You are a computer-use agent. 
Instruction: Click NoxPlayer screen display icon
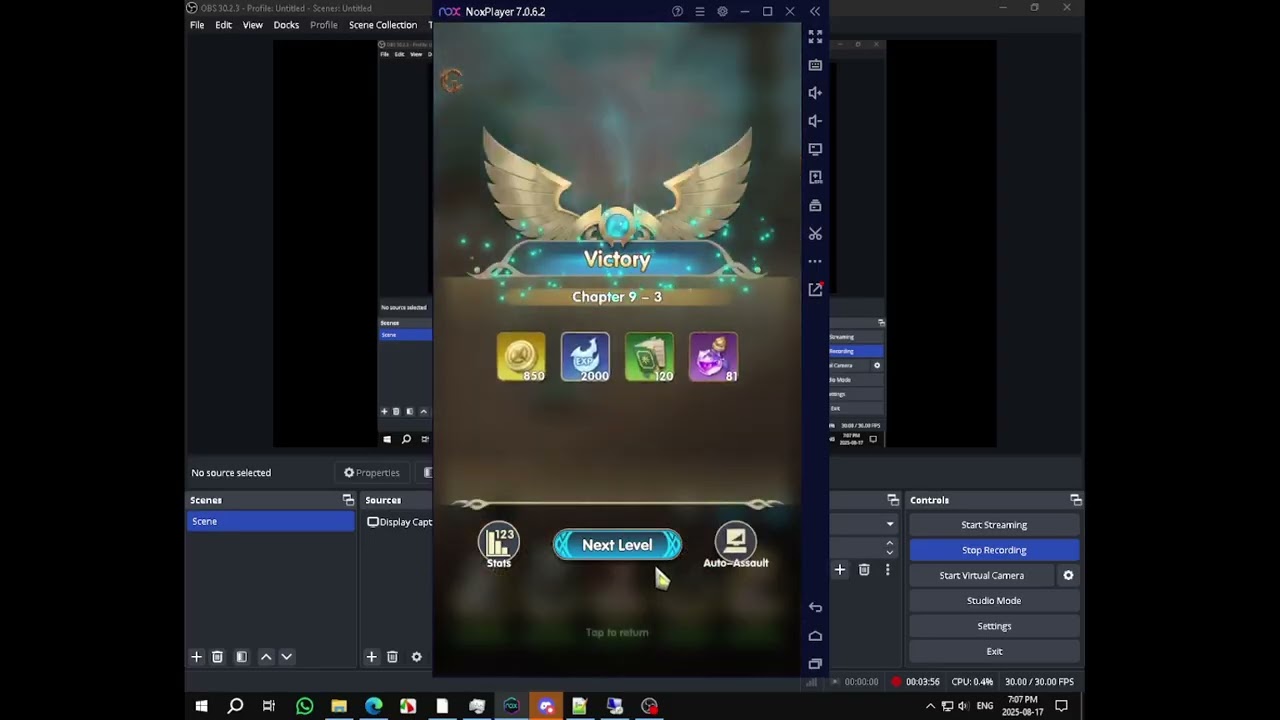(815, 149)
